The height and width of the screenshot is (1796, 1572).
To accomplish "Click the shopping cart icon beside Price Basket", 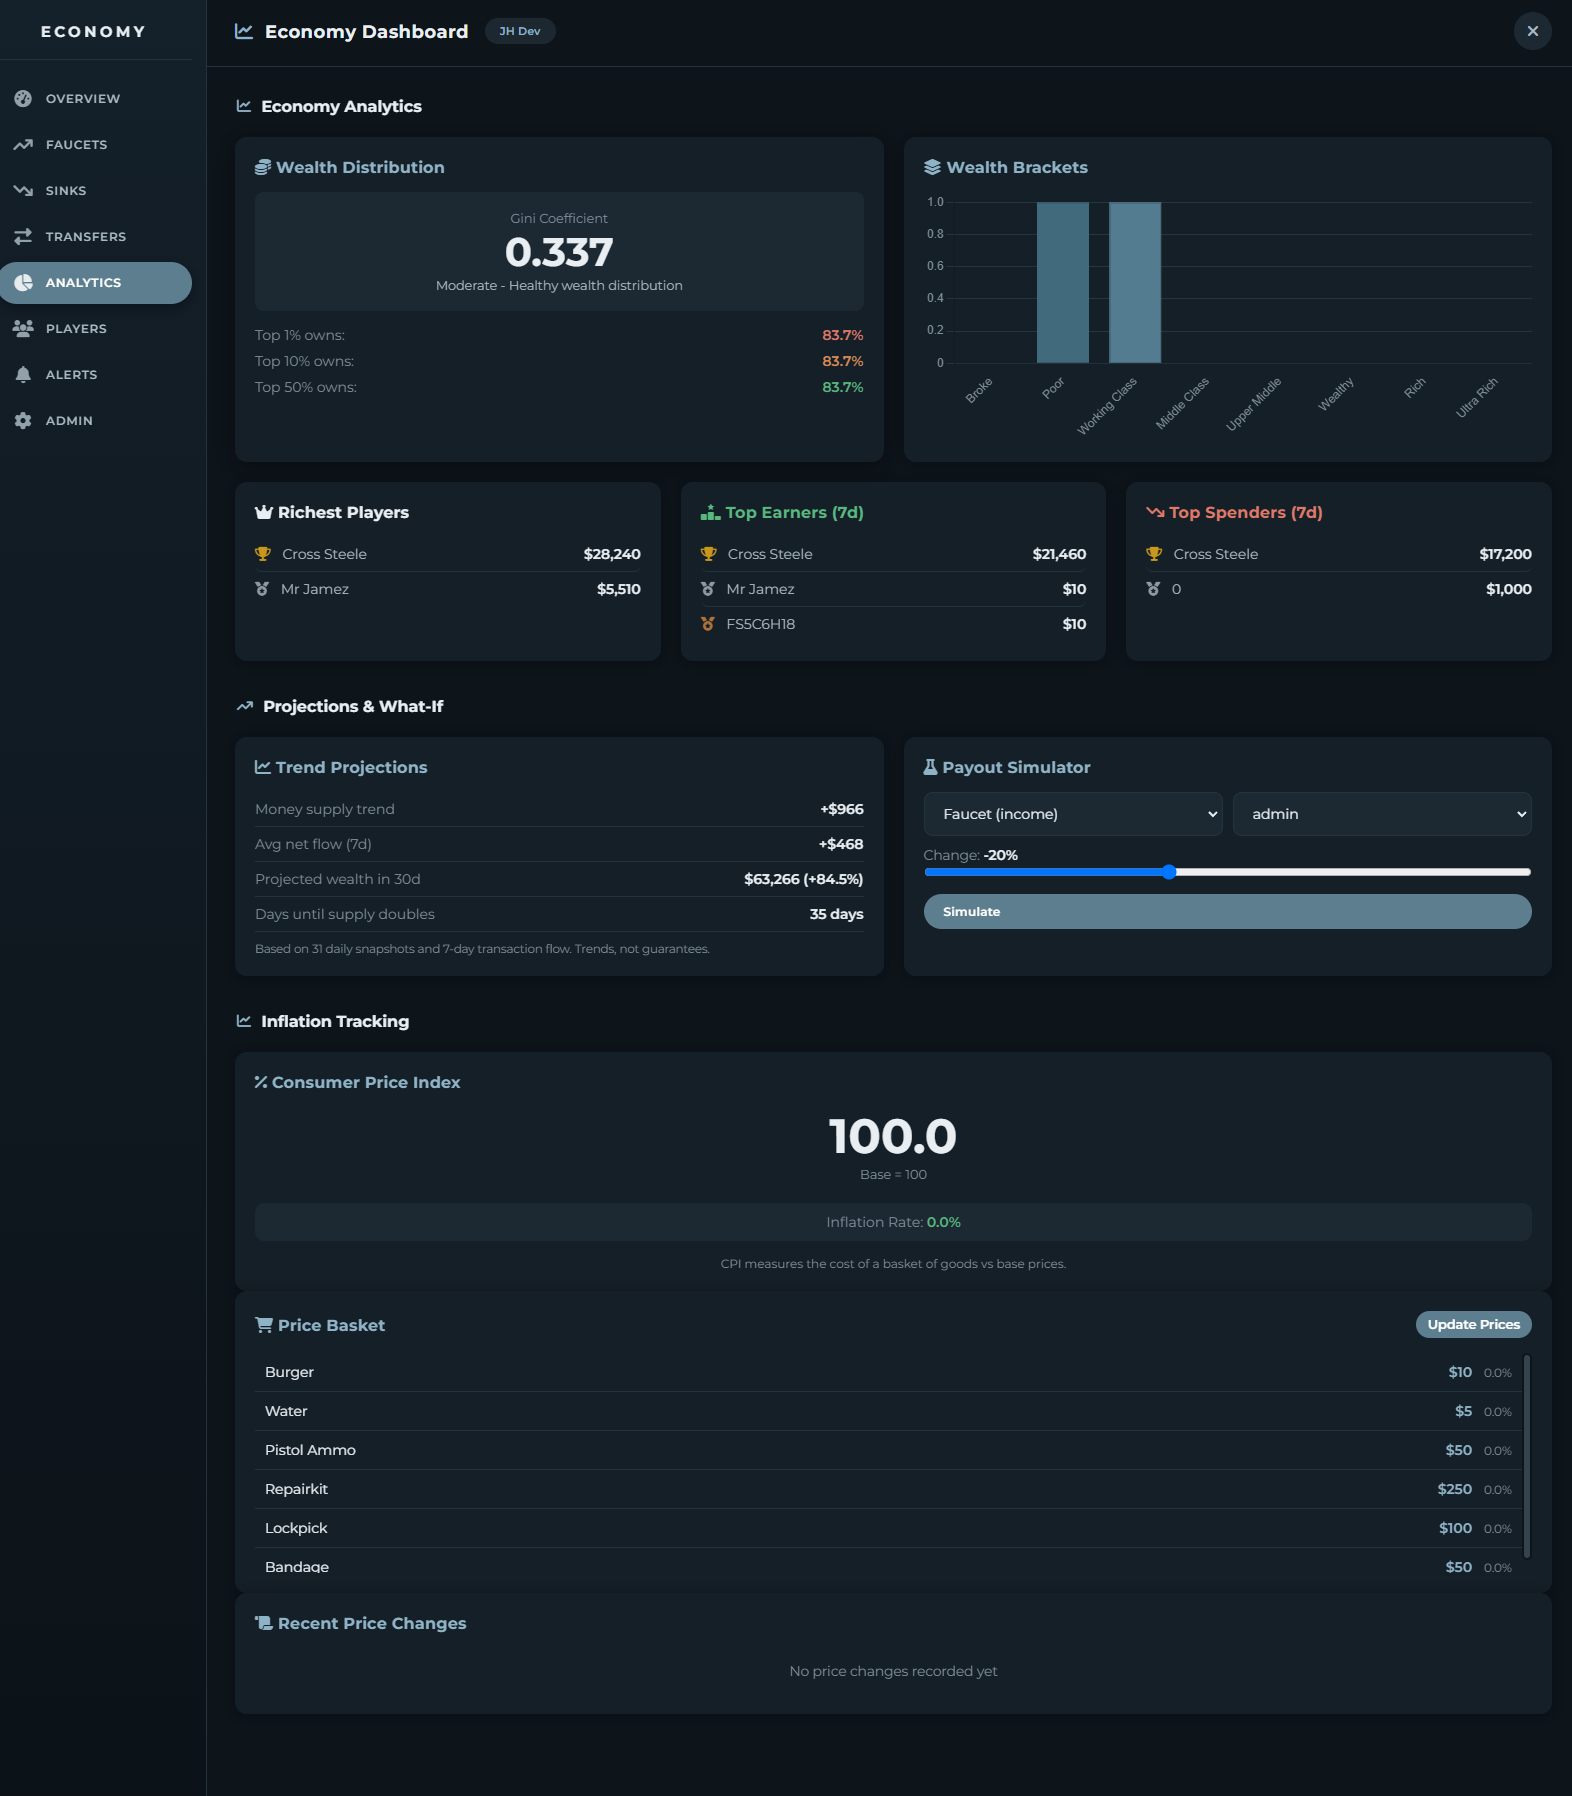I will pyautogui.click(x=264, y=1325).
